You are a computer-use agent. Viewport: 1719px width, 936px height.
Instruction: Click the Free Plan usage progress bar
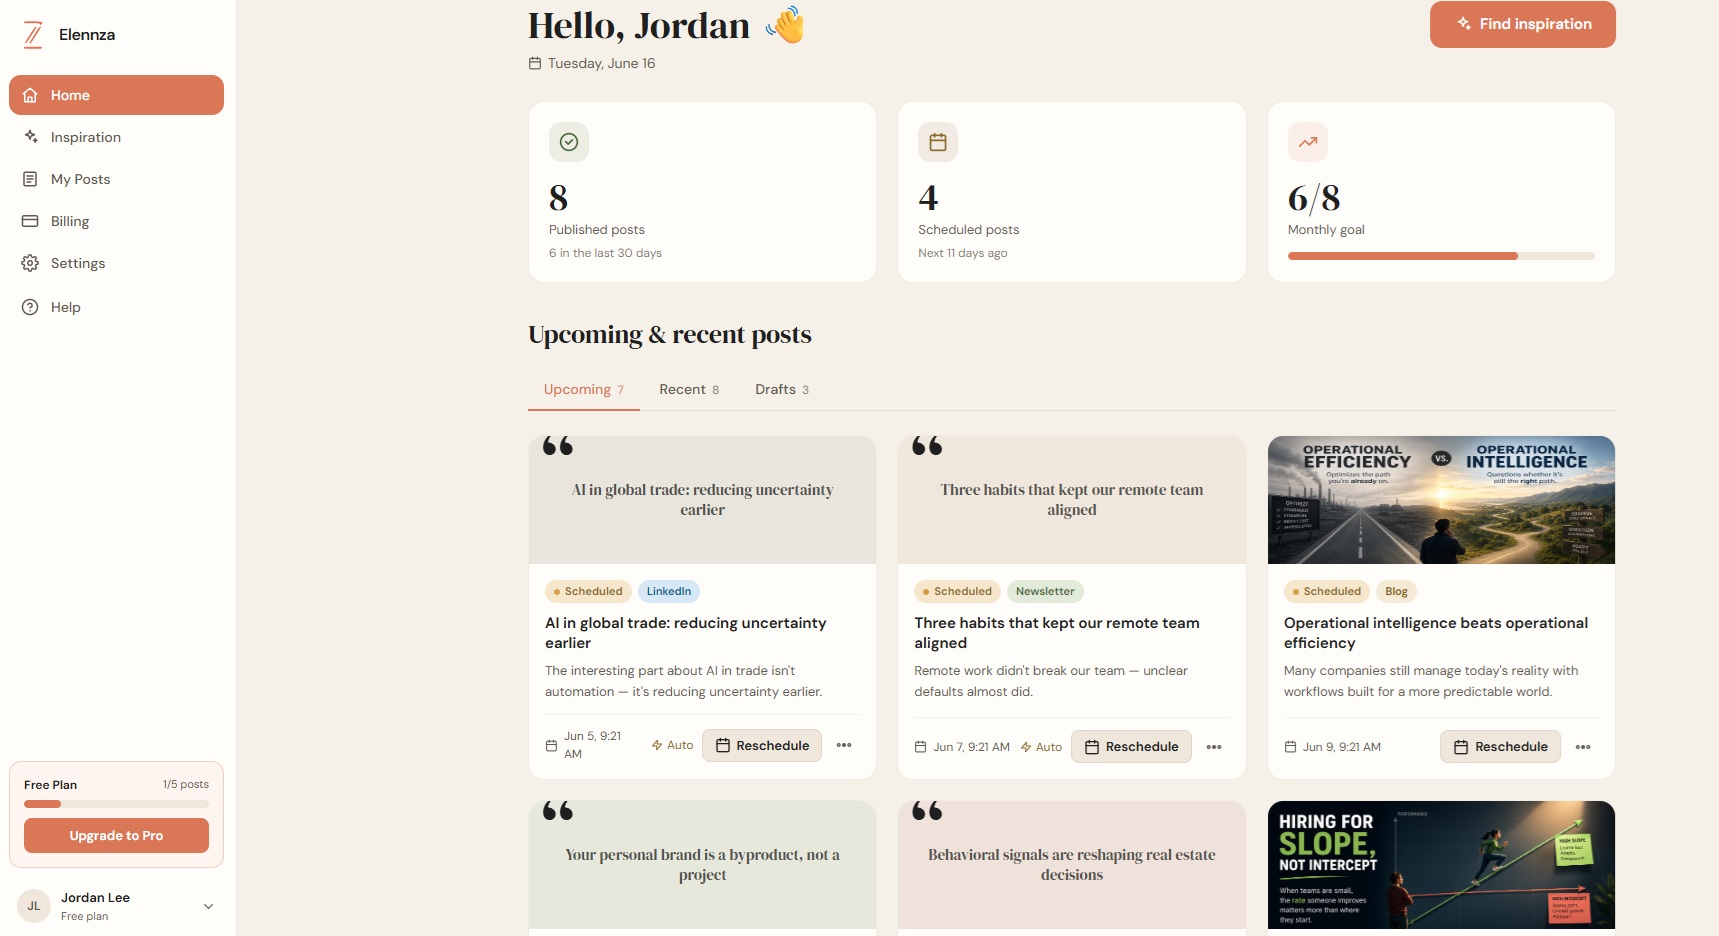[x=116, y=804]
